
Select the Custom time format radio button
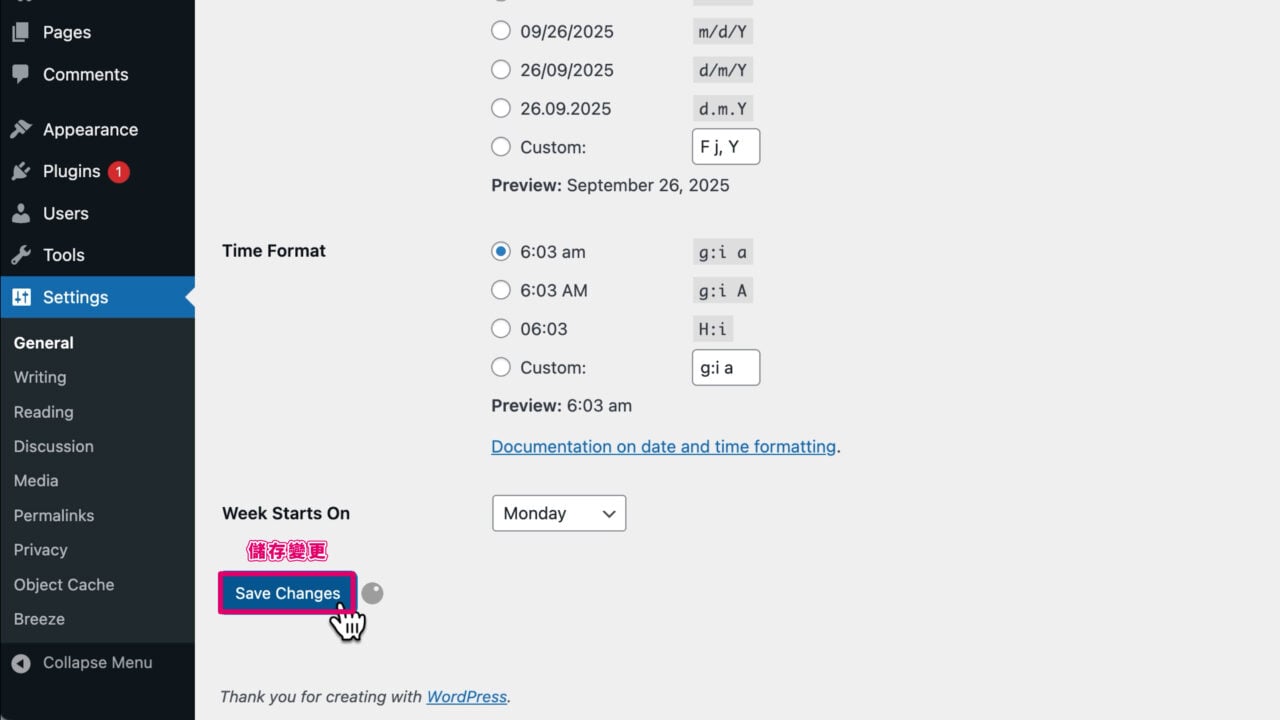pyautogui.click(x=501, y=367)
